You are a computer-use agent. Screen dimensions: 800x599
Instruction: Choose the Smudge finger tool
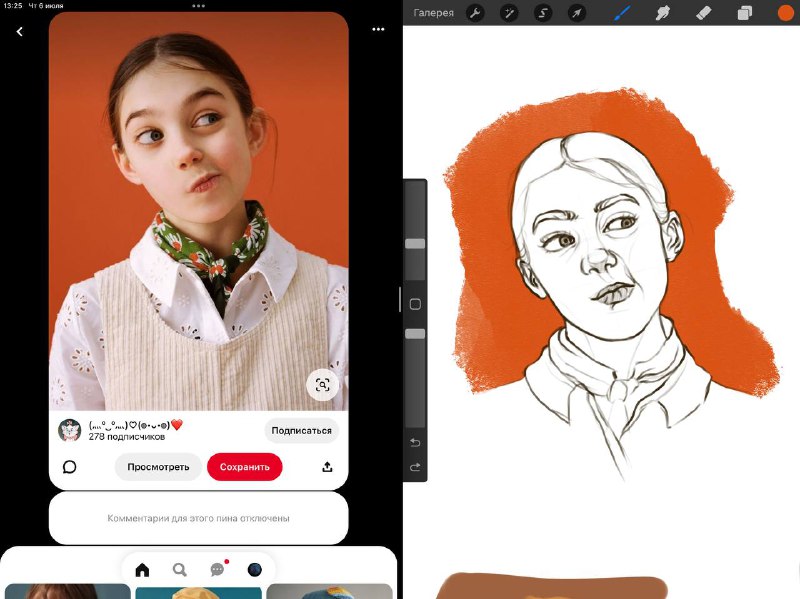click(x=662, y=13)
